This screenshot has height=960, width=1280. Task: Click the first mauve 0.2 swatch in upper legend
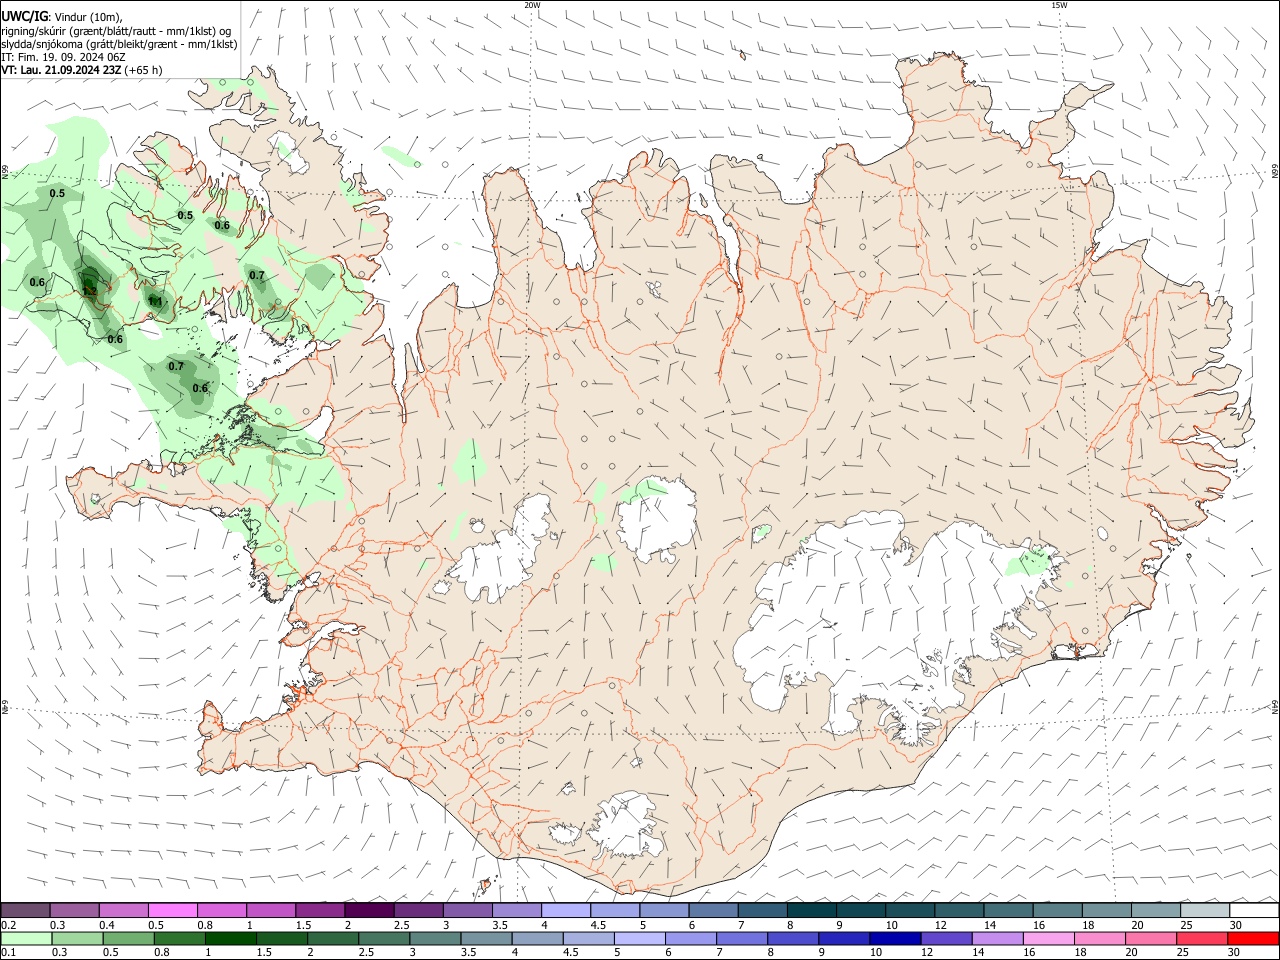tap(25, 910)
